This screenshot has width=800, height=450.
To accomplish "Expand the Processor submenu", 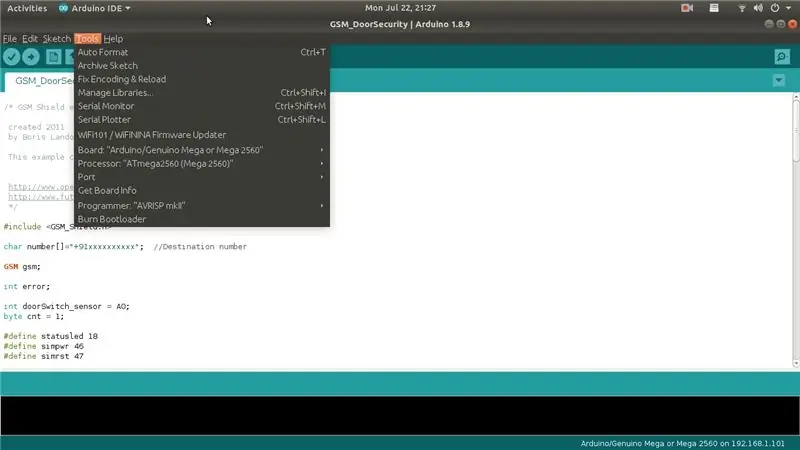I will pos(202,164).
